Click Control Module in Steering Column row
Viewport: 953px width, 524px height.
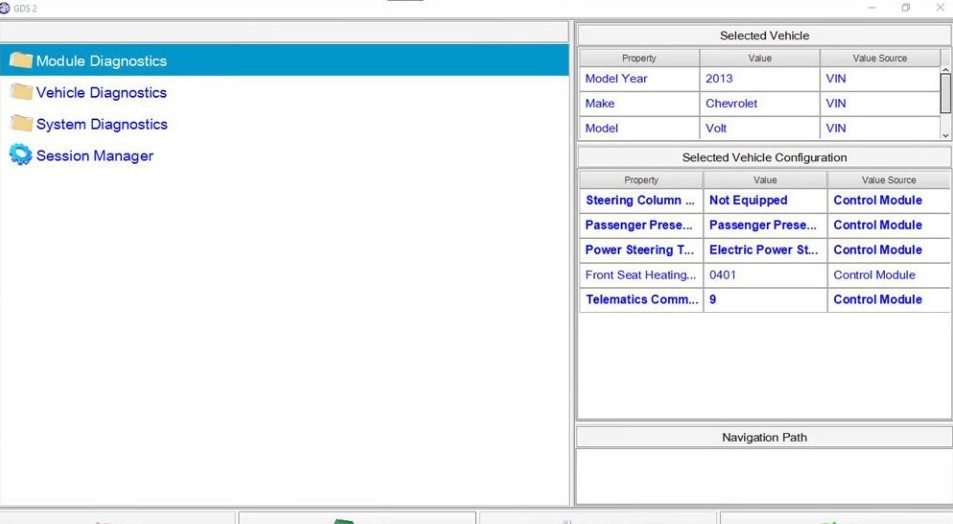tap(889, 200)
